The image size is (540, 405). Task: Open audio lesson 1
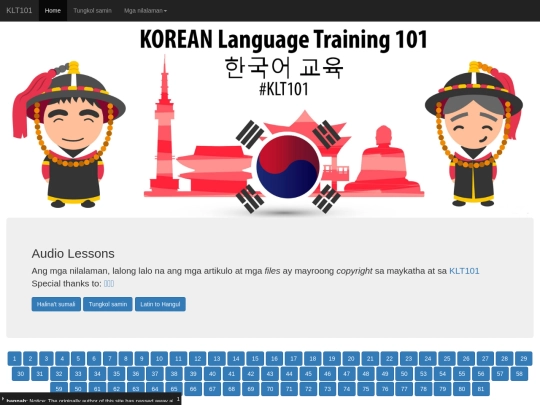14,359
